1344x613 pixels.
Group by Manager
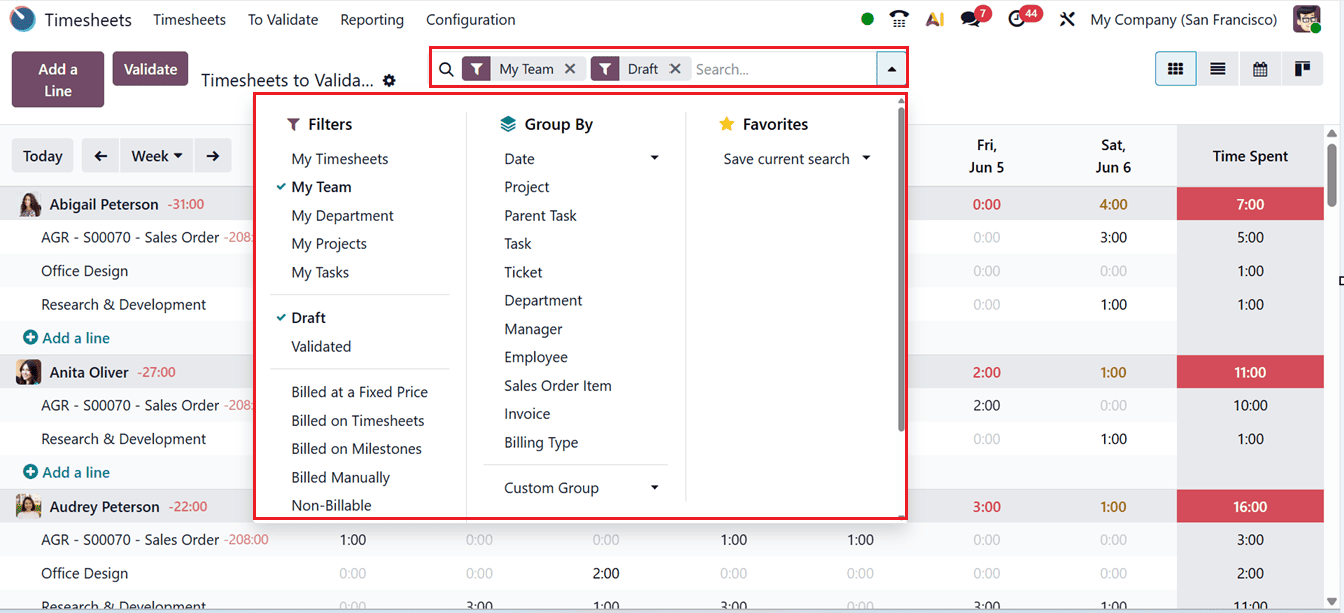click(x=533, y=329)
